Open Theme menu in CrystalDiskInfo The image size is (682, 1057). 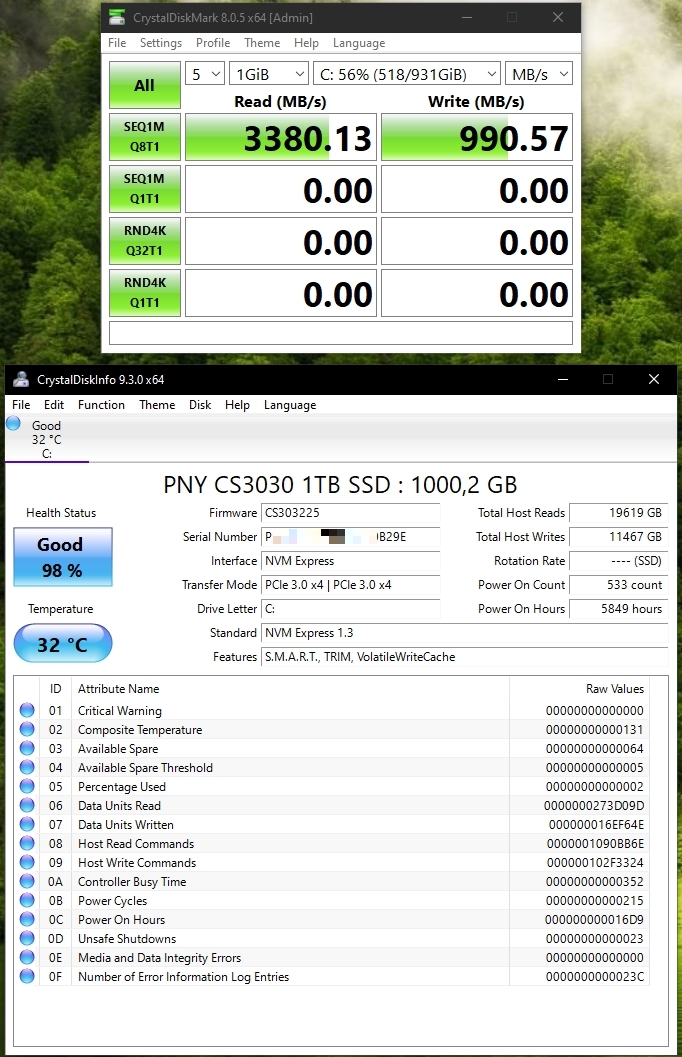click(x=157, y=404)
